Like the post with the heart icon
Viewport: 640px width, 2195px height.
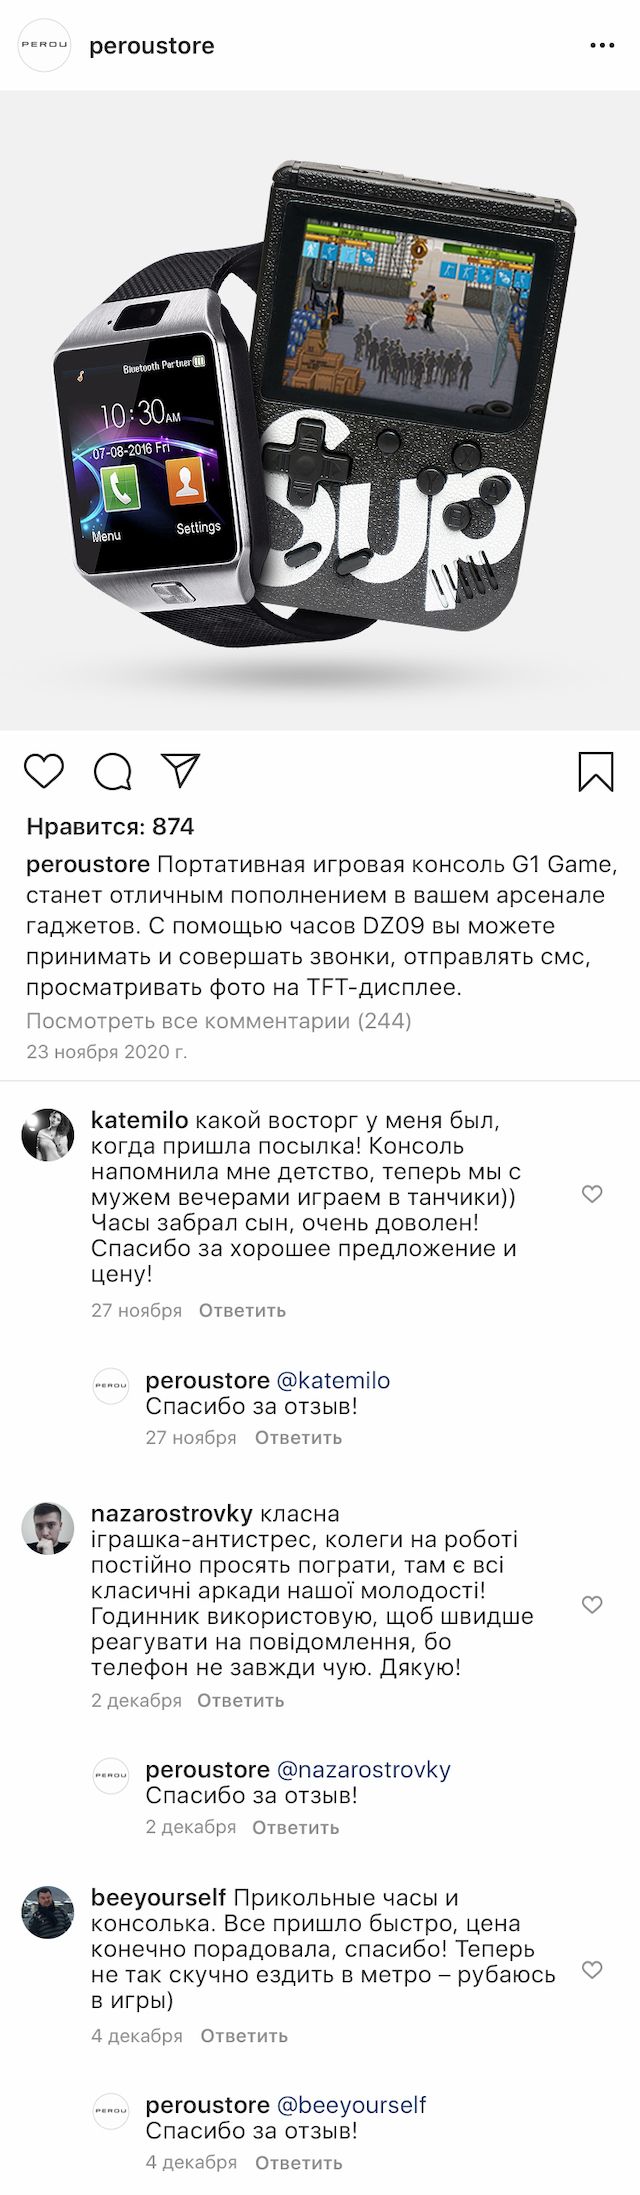[x=44, y=772]
